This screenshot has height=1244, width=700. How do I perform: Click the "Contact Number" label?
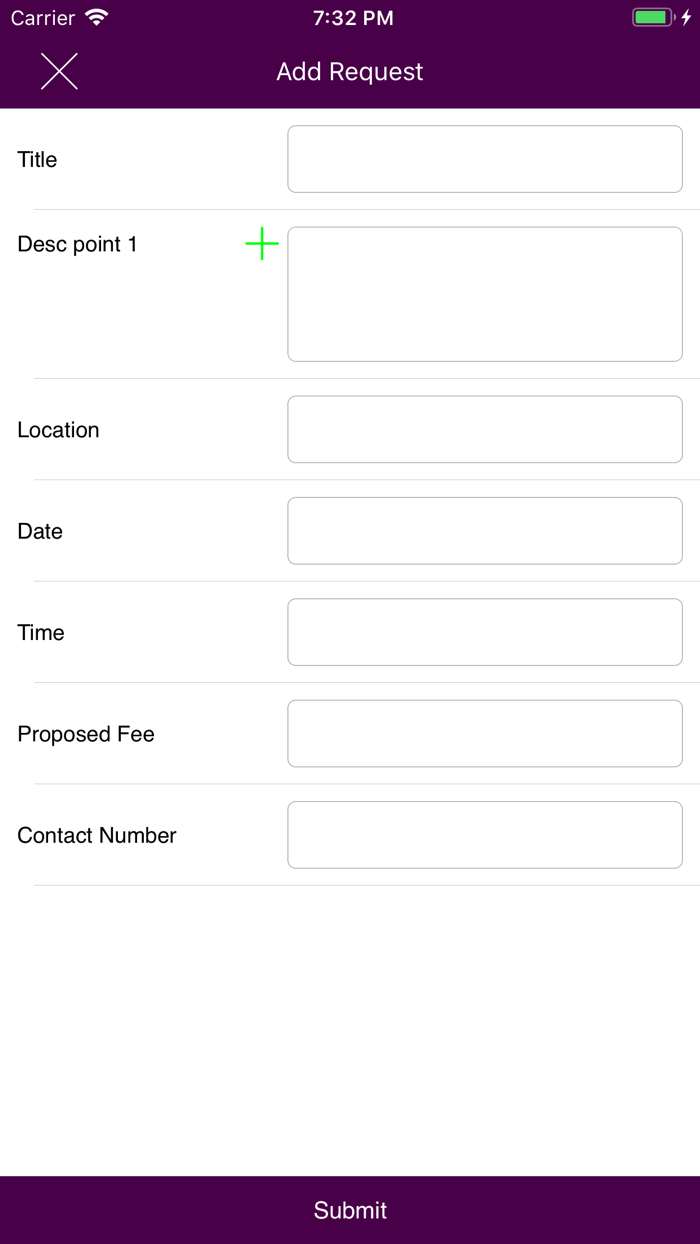[x=97, y=835]
